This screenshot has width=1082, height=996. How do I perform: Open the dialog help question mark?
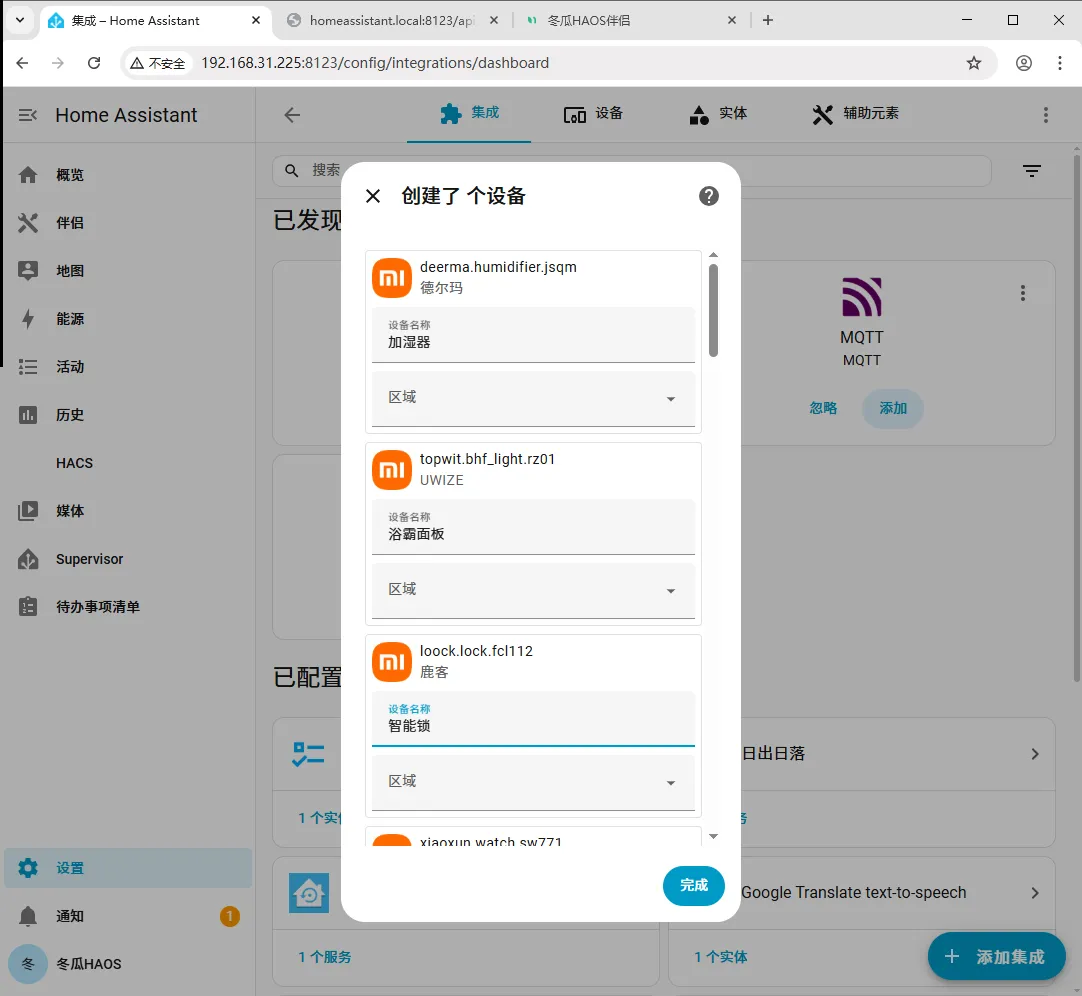coord(709,196)
